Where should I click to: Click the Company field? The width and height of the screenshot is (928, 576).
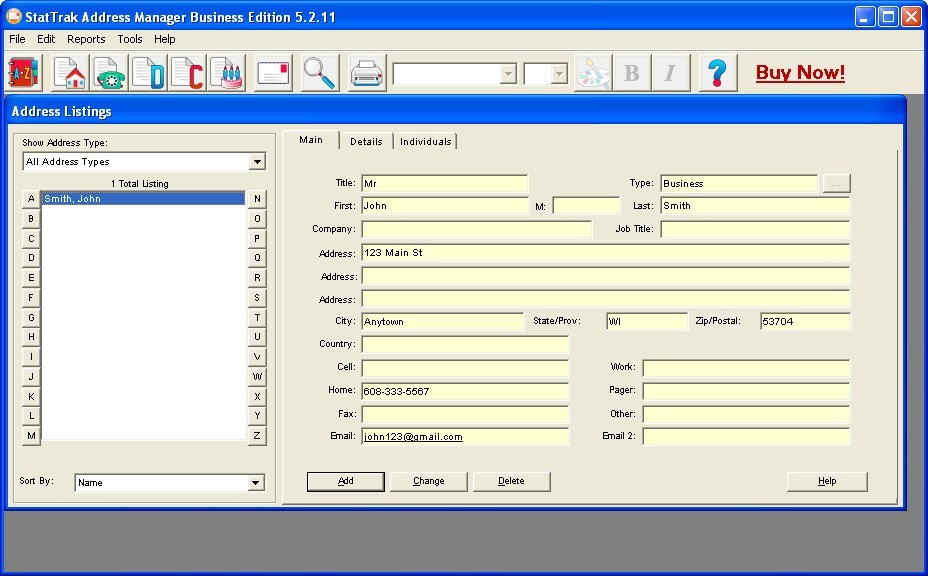476,229
